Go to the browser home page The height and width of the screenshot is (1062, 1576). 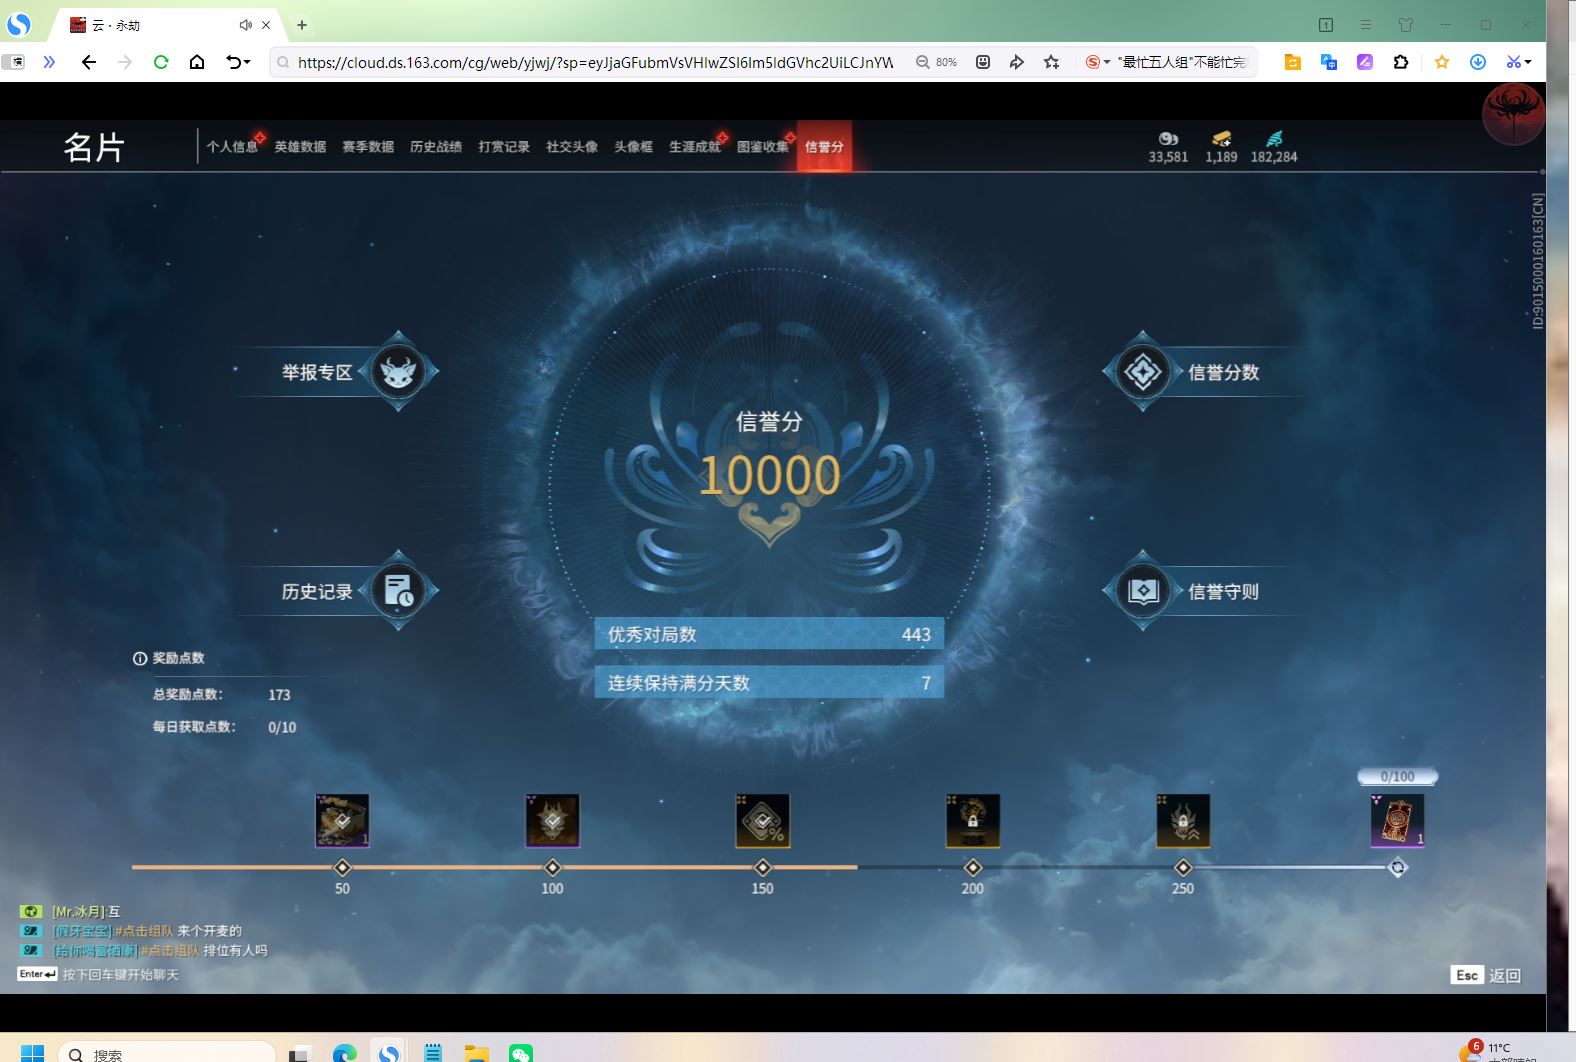coord(197,62)
